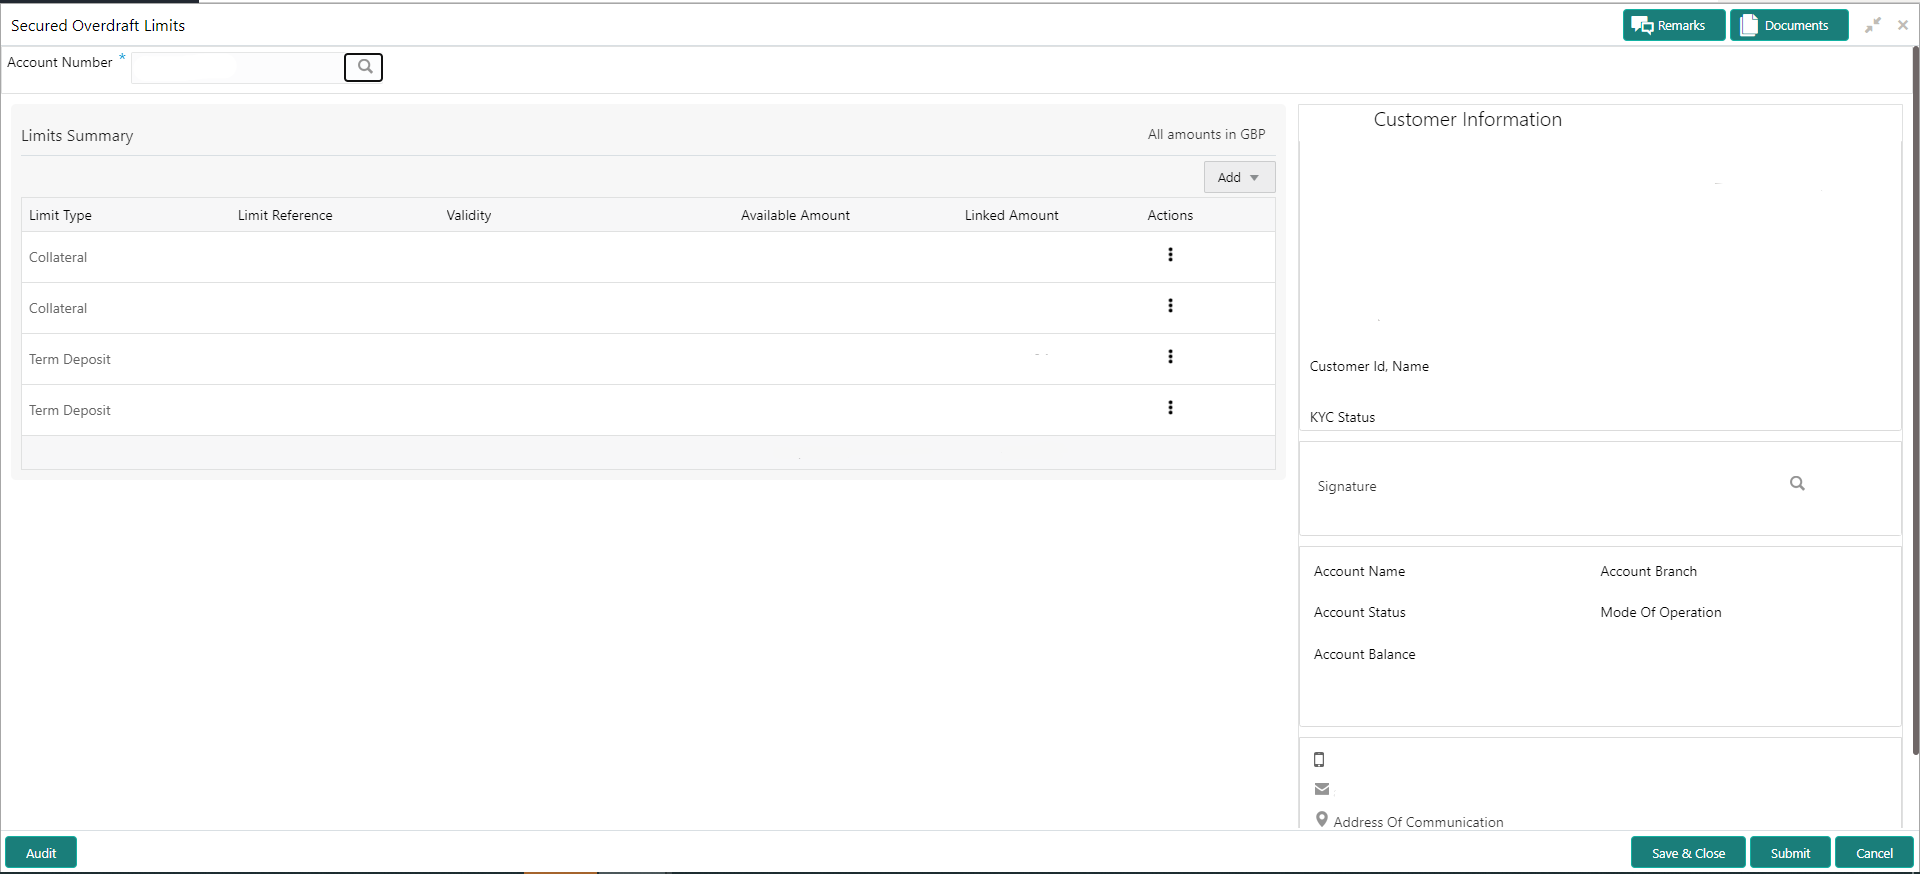This screenshot has height=874, width=1920.
Task: Click the Available Amount column header
Action: point(795,215)
